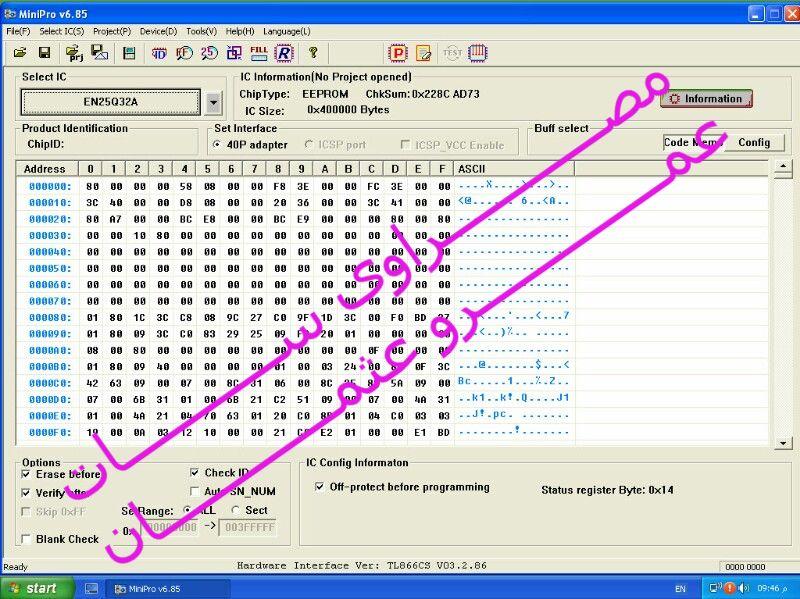
Task: Toggle the Check ID checkbox
Action: [x=194, y=472]
